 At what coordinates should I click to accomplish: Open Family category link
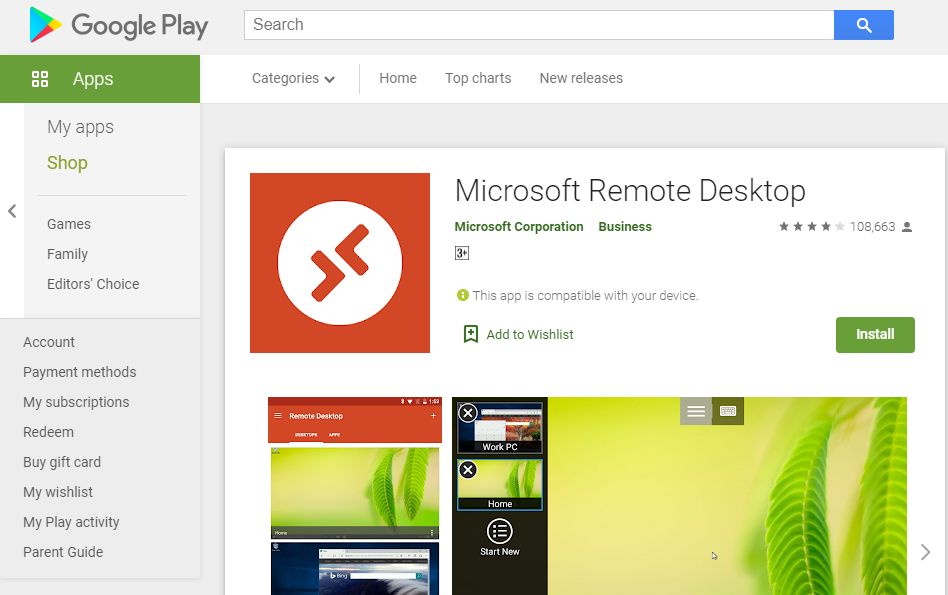[67, 254]
